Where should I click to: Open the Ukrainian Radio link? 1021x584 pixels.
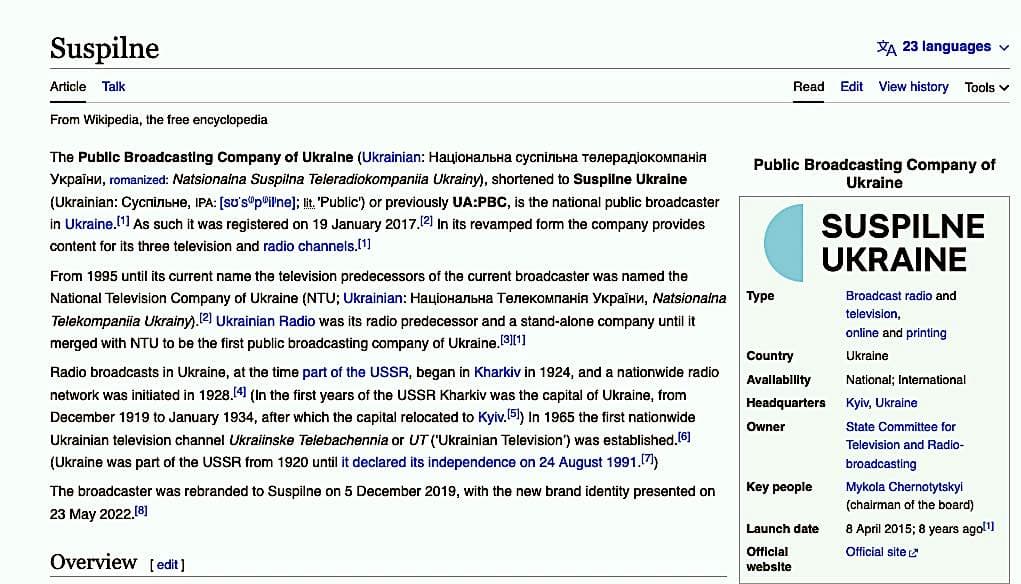pos(265,321)
